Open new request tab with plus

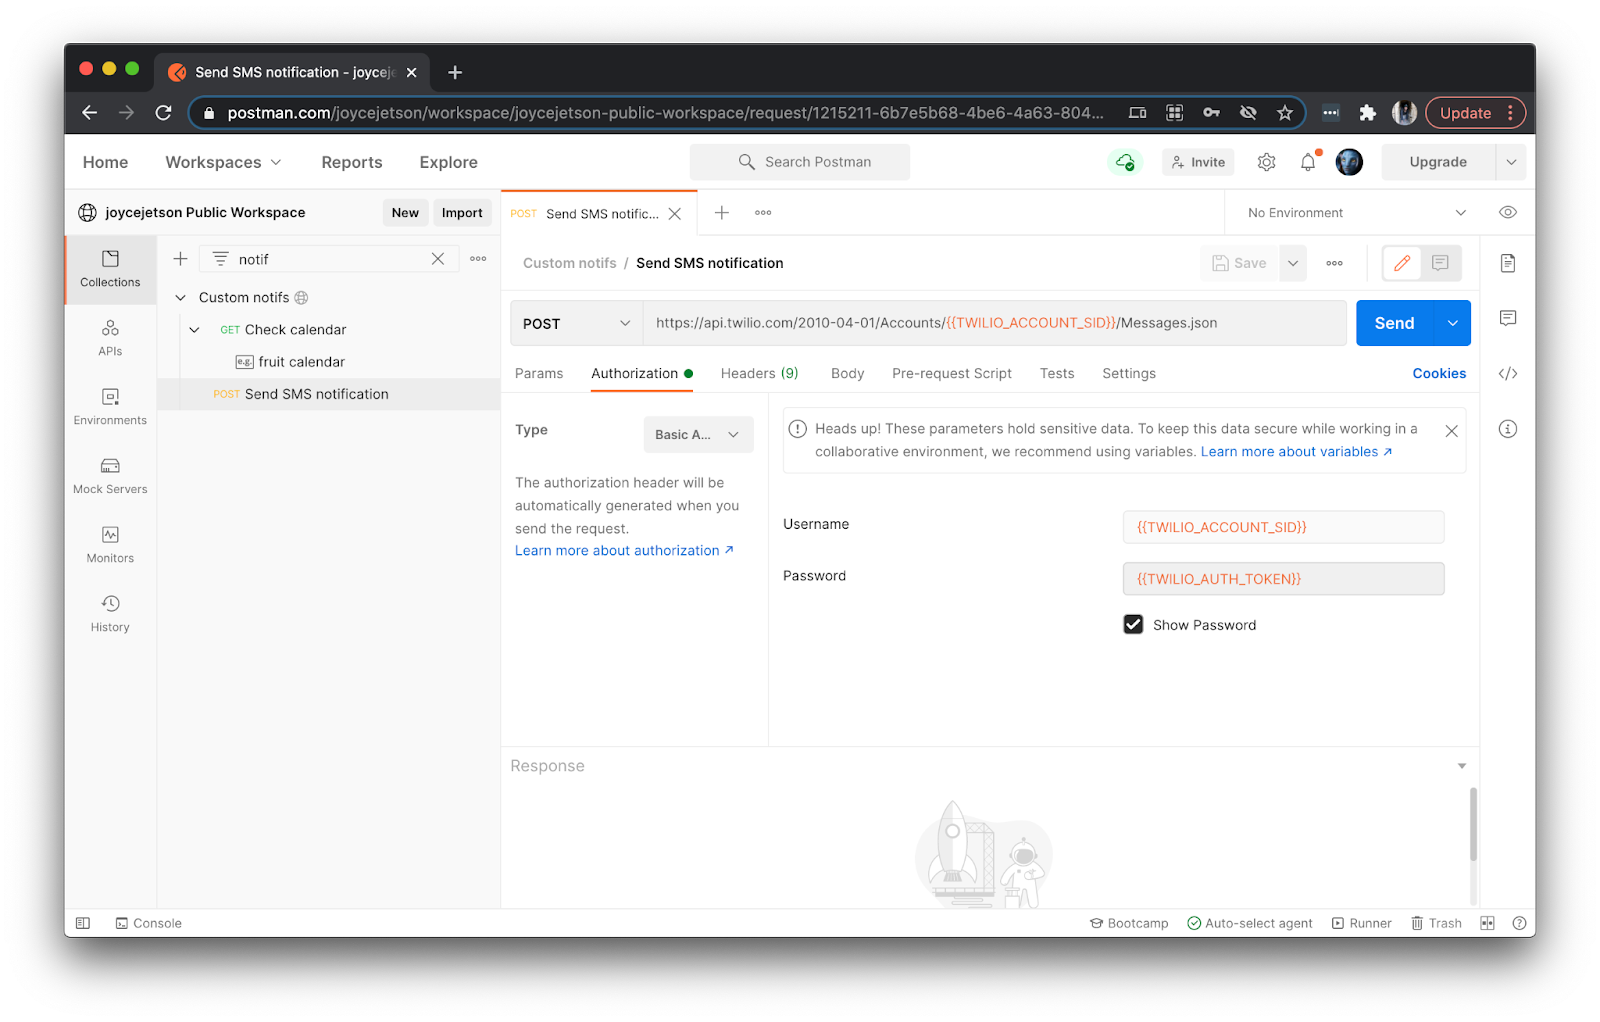point(722,212)
